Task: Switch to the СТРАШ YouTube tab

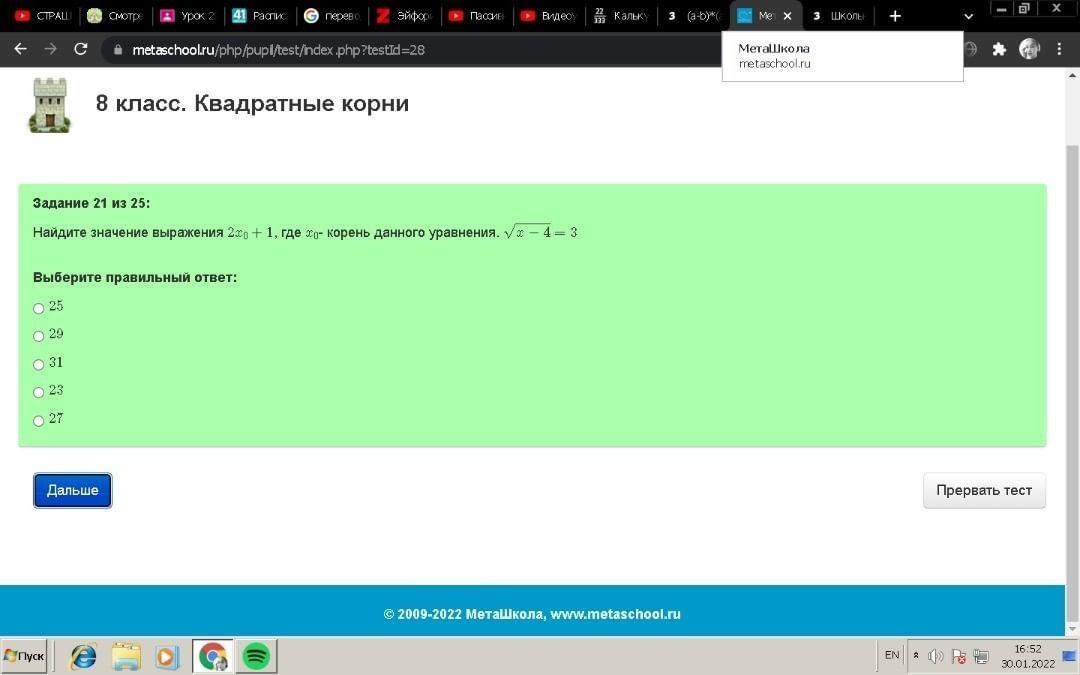Action: pos(43,16)
